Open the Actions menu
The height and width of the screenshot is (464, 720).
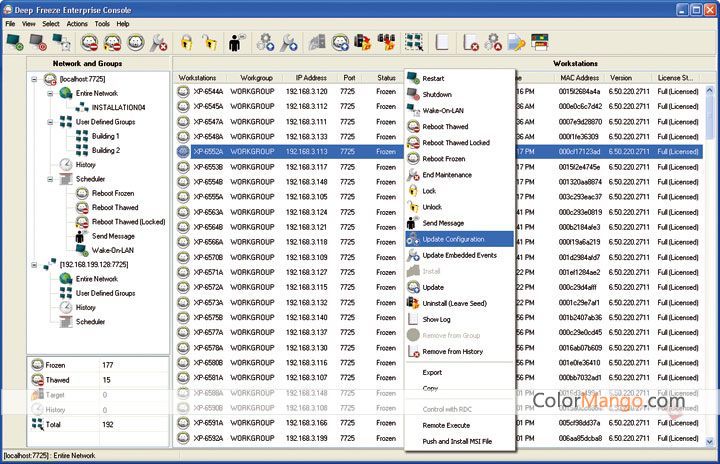(77, 24)
